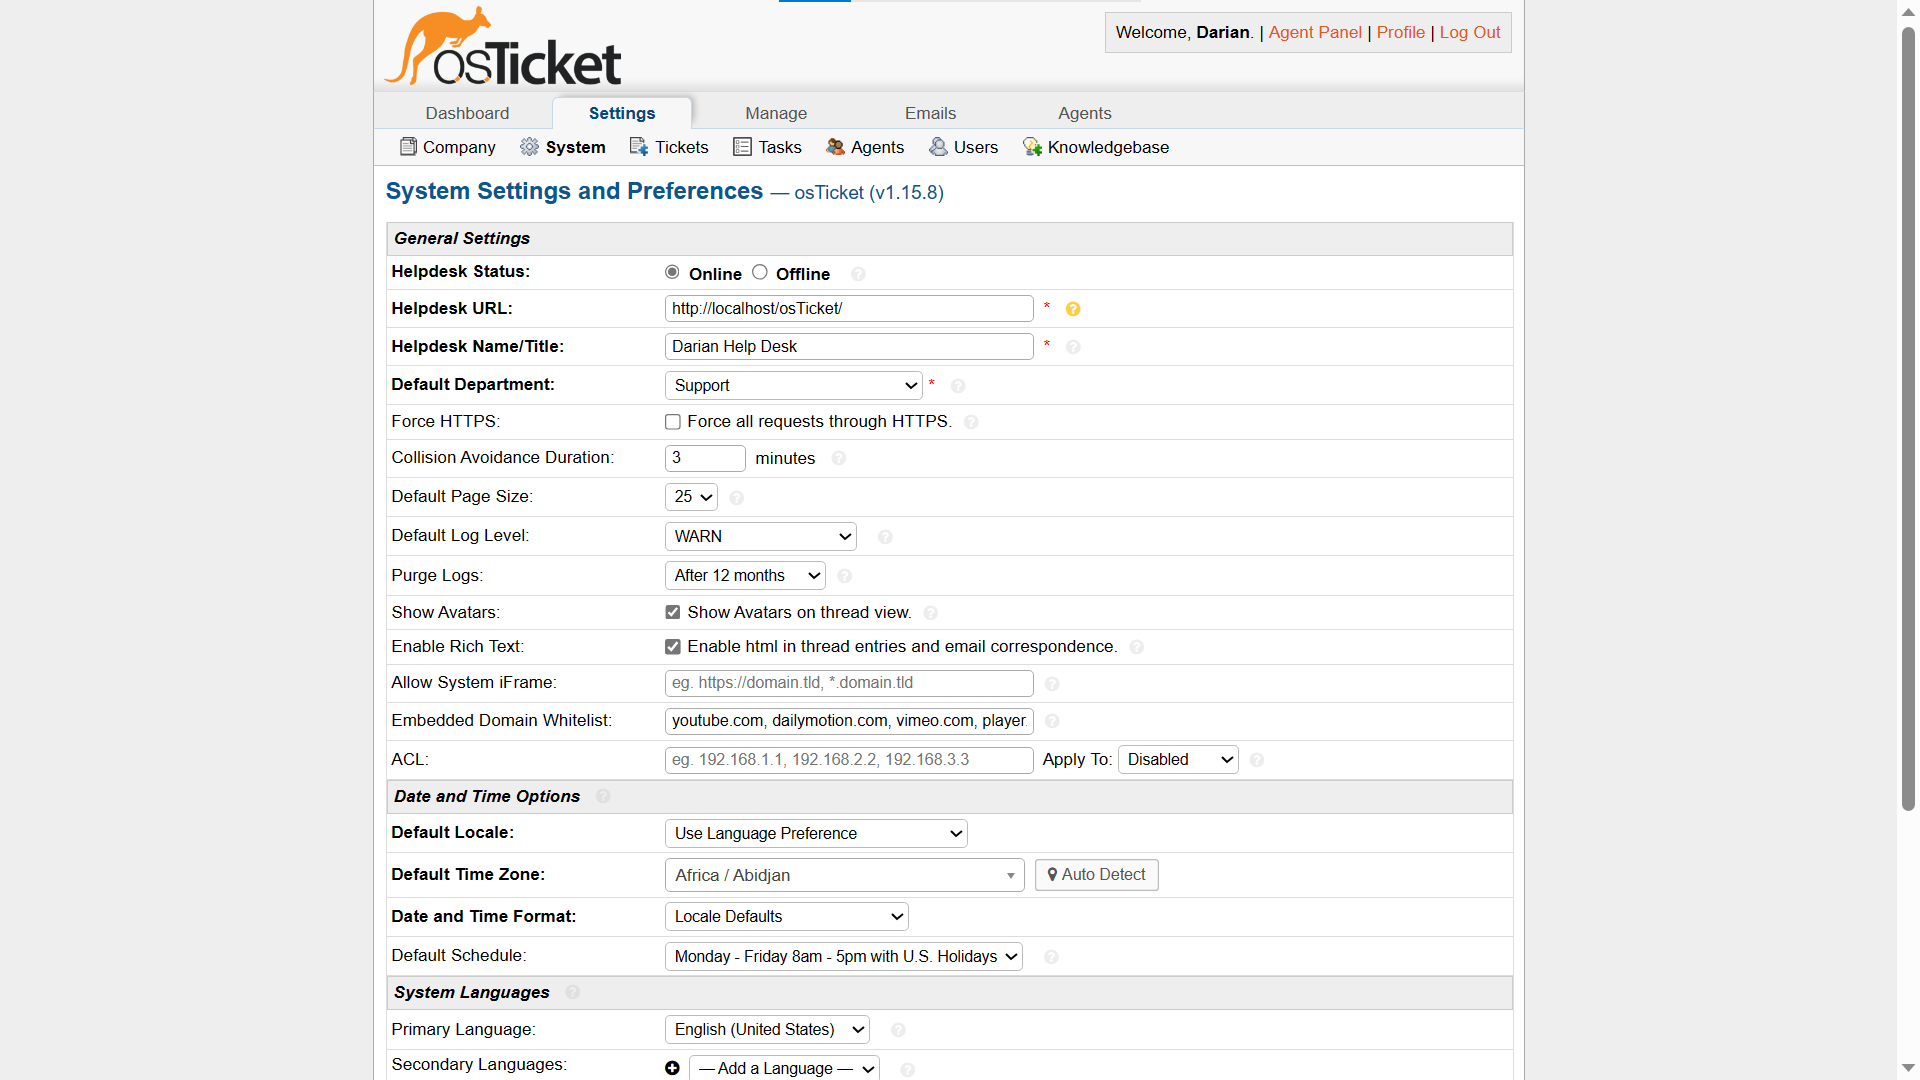The width and height of the screenshot is (1920, 1080).
Task: Open the Users settings icon
Action: coord(938,147)
